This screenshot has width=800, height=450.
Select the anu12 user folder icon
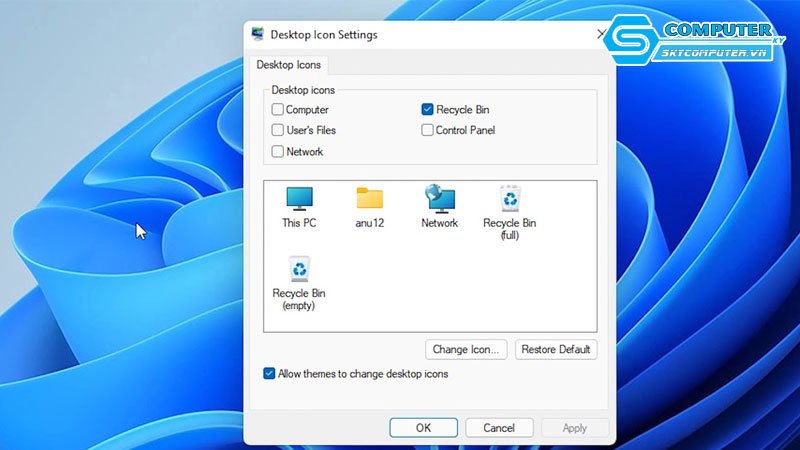click(370, 198)
